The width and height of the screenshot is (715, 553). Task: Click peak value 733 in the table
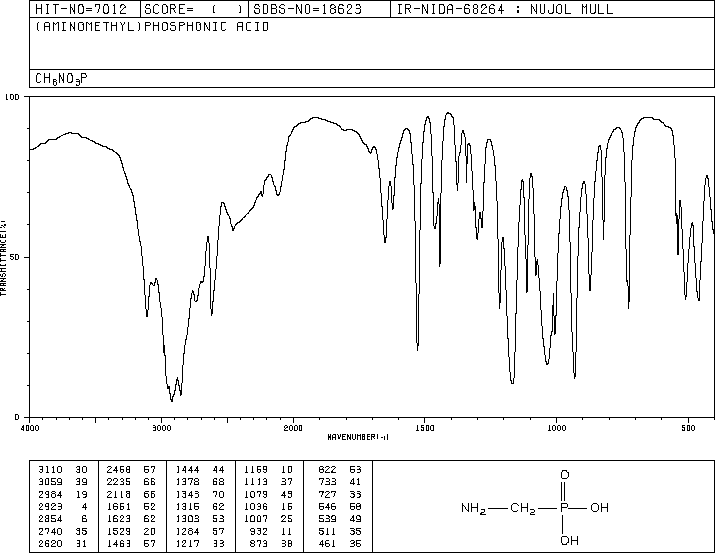[327, 482]
